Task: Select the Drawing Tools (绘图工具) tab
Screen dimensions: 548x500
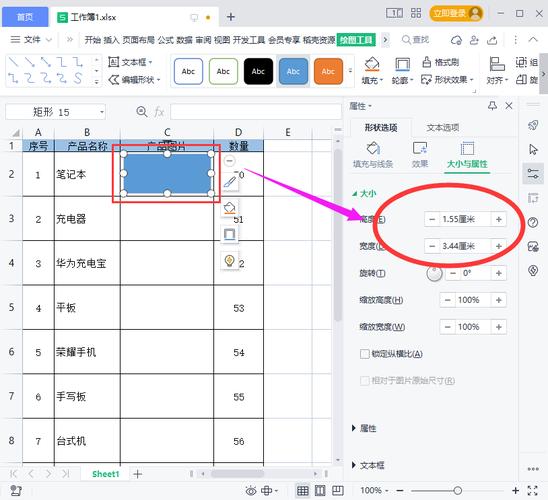Action: tap(356, 40)
